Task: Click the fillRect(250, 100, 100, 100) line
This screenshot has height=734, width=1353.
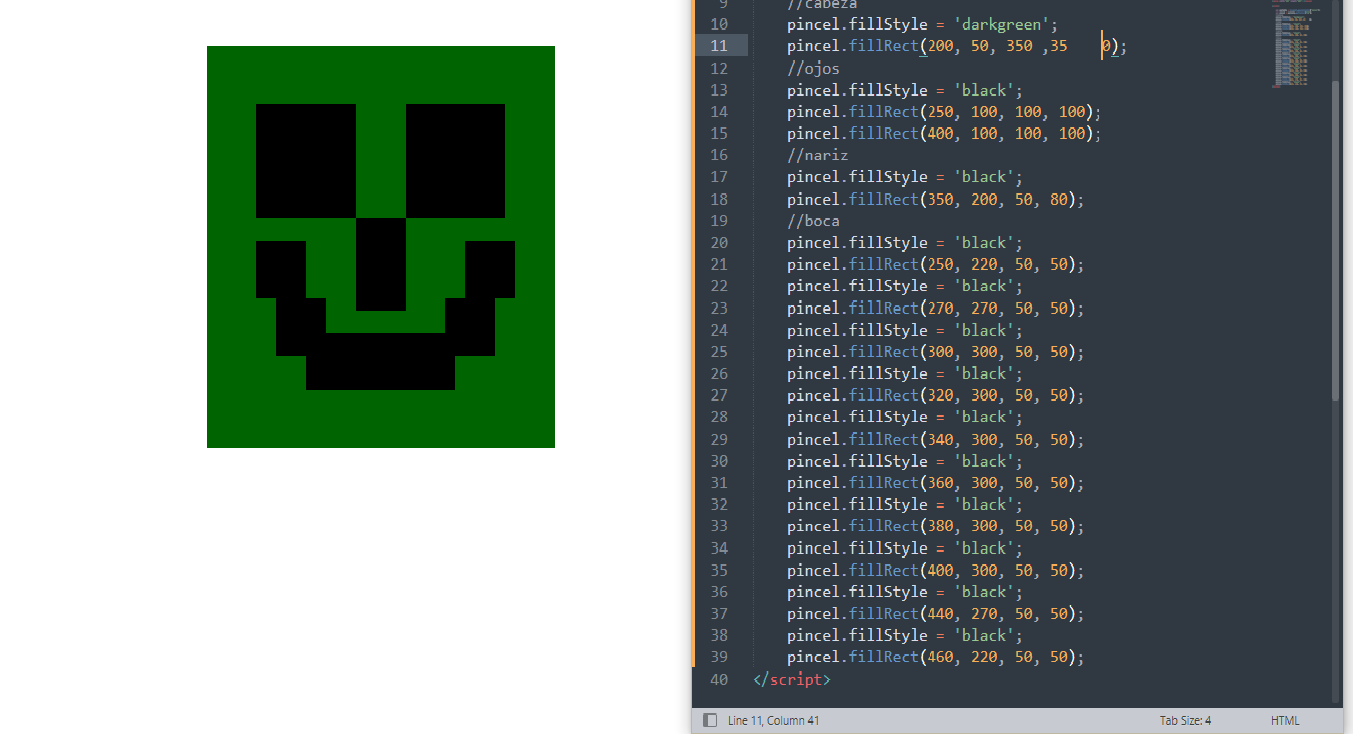Action: click(x=944, y=112)
